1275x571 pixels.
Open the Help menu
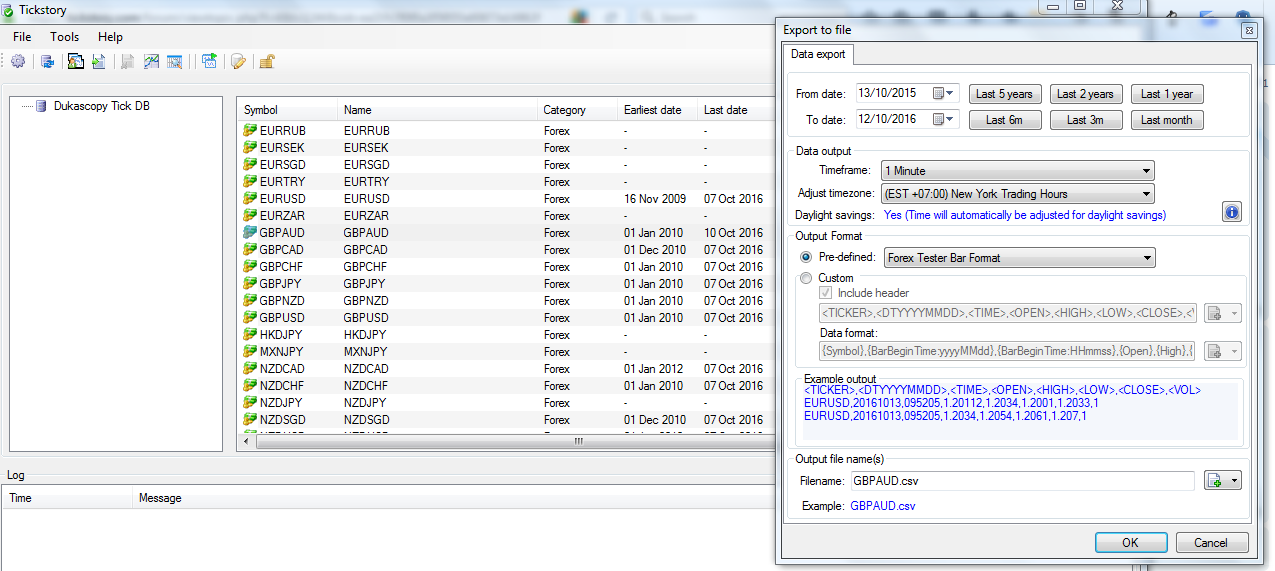[x=111, y=37]
